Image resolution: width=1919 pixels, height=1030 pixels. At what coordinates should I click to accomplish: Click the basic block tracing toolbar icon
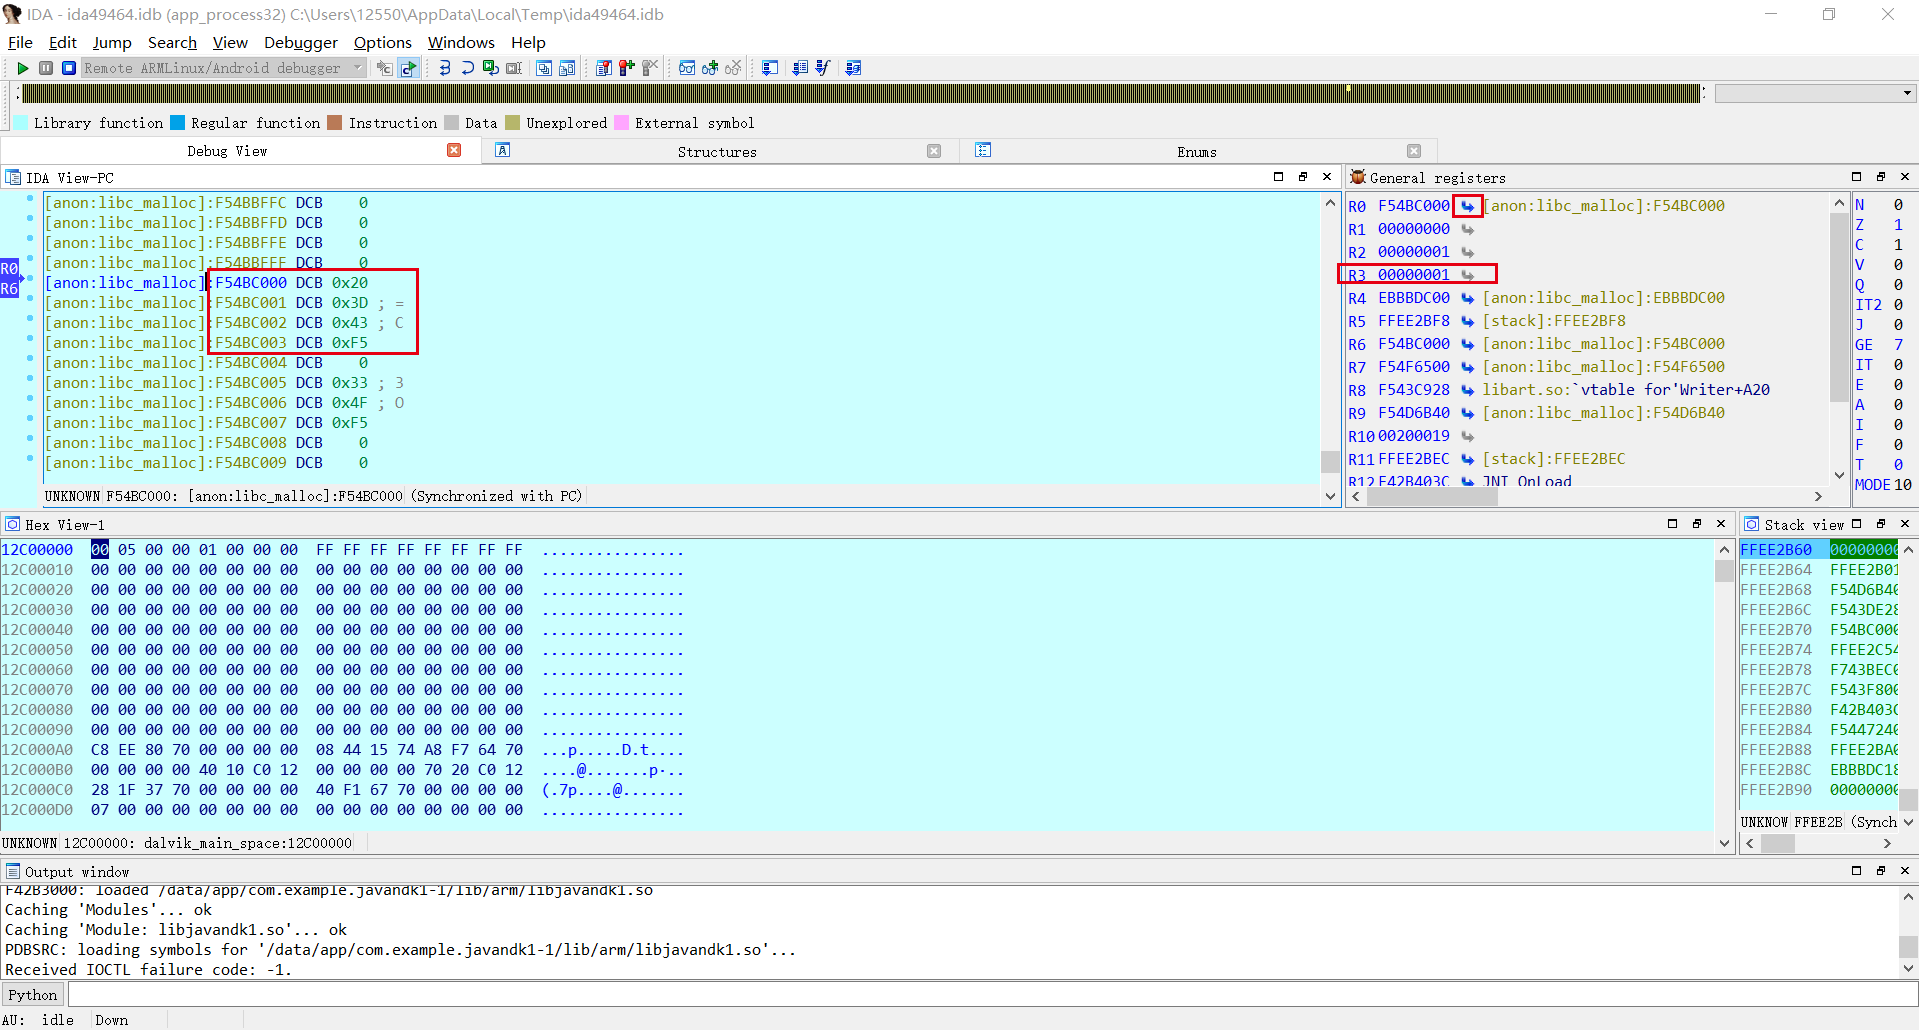tap(853, 68)
